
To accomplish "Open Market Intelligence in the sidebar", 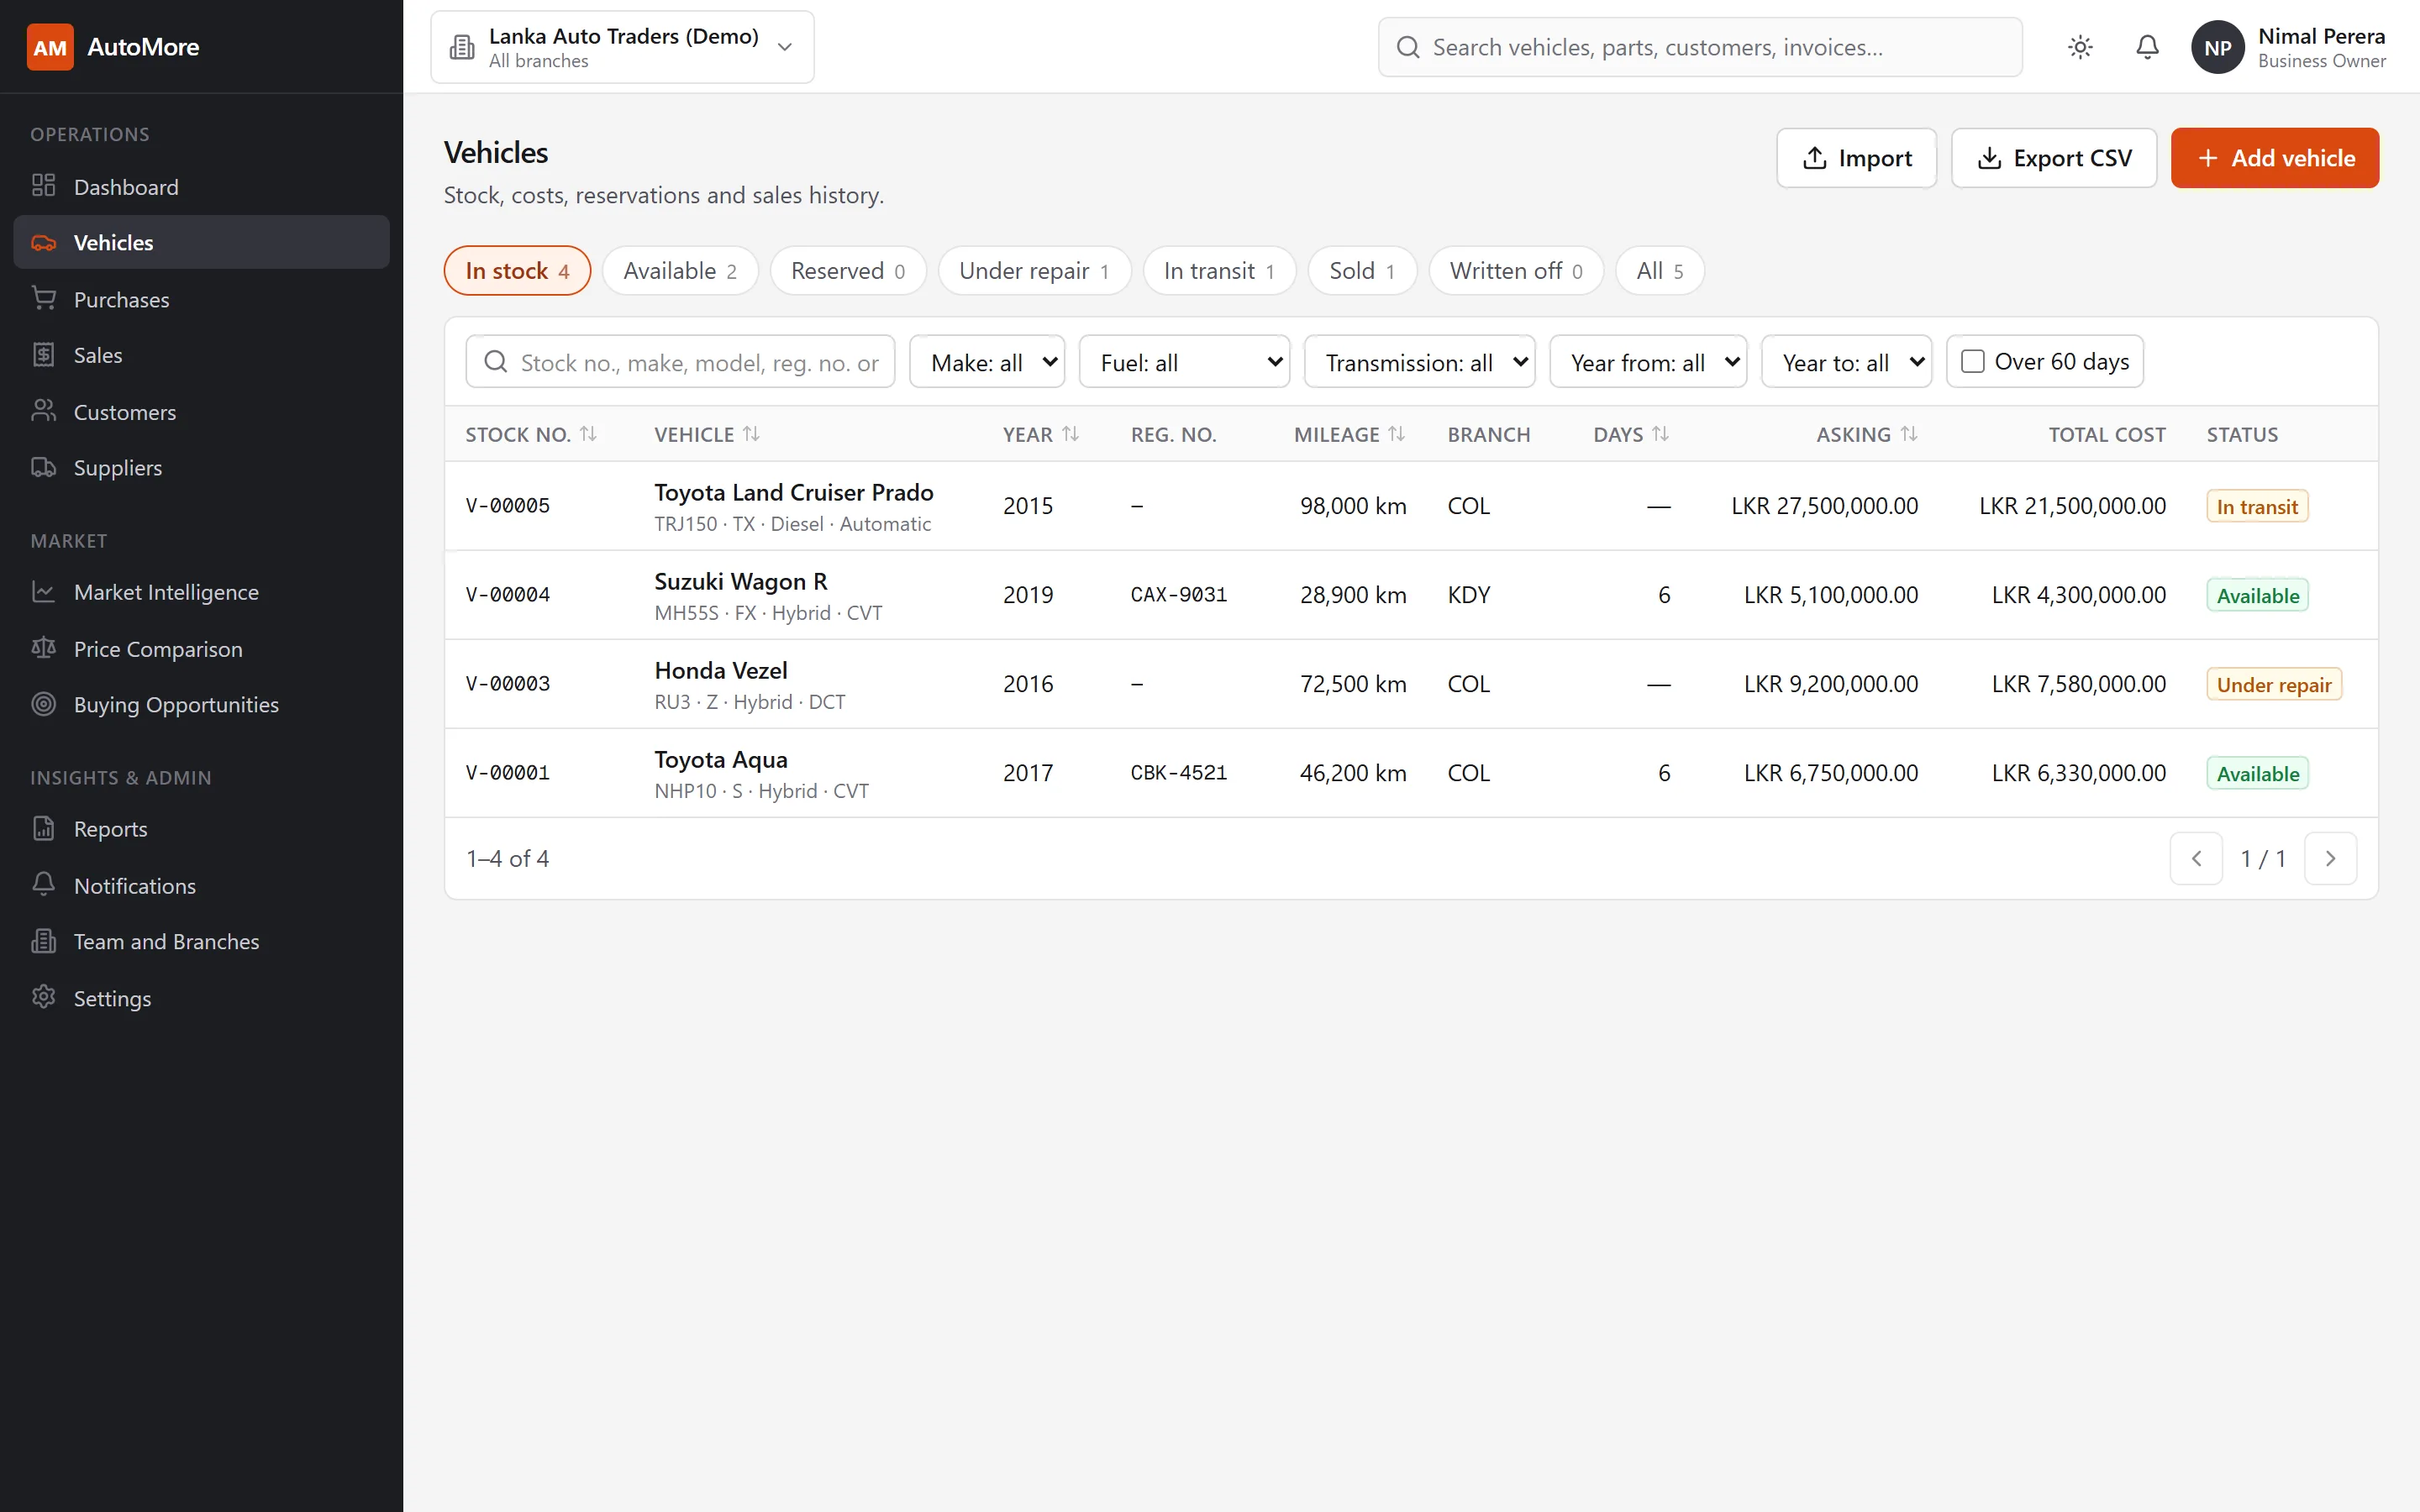I will tap(201, 592).
